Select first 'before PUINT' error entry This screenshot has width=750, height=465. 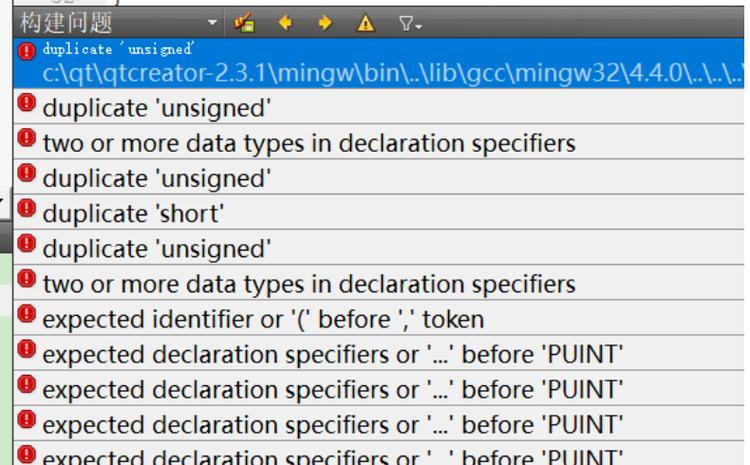coord(378,353)
